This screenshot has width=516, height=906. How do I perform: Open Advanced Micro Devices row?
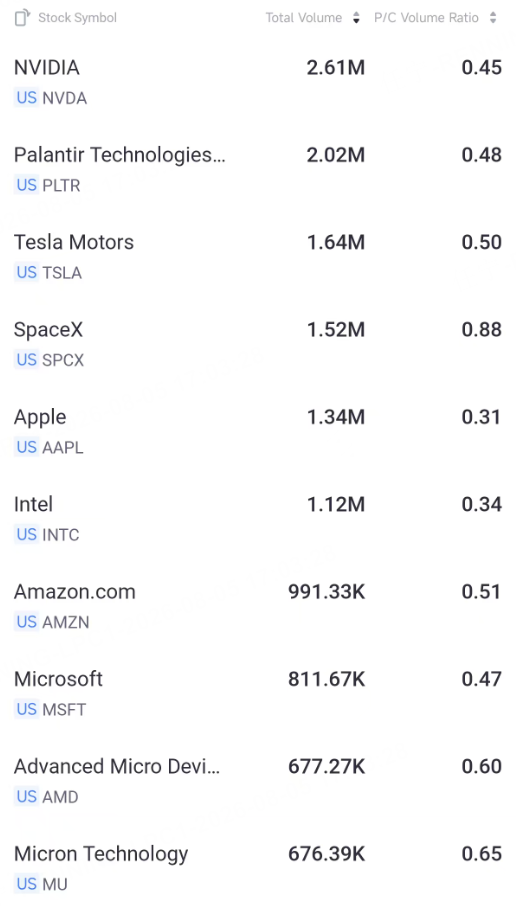pos(258,781)
